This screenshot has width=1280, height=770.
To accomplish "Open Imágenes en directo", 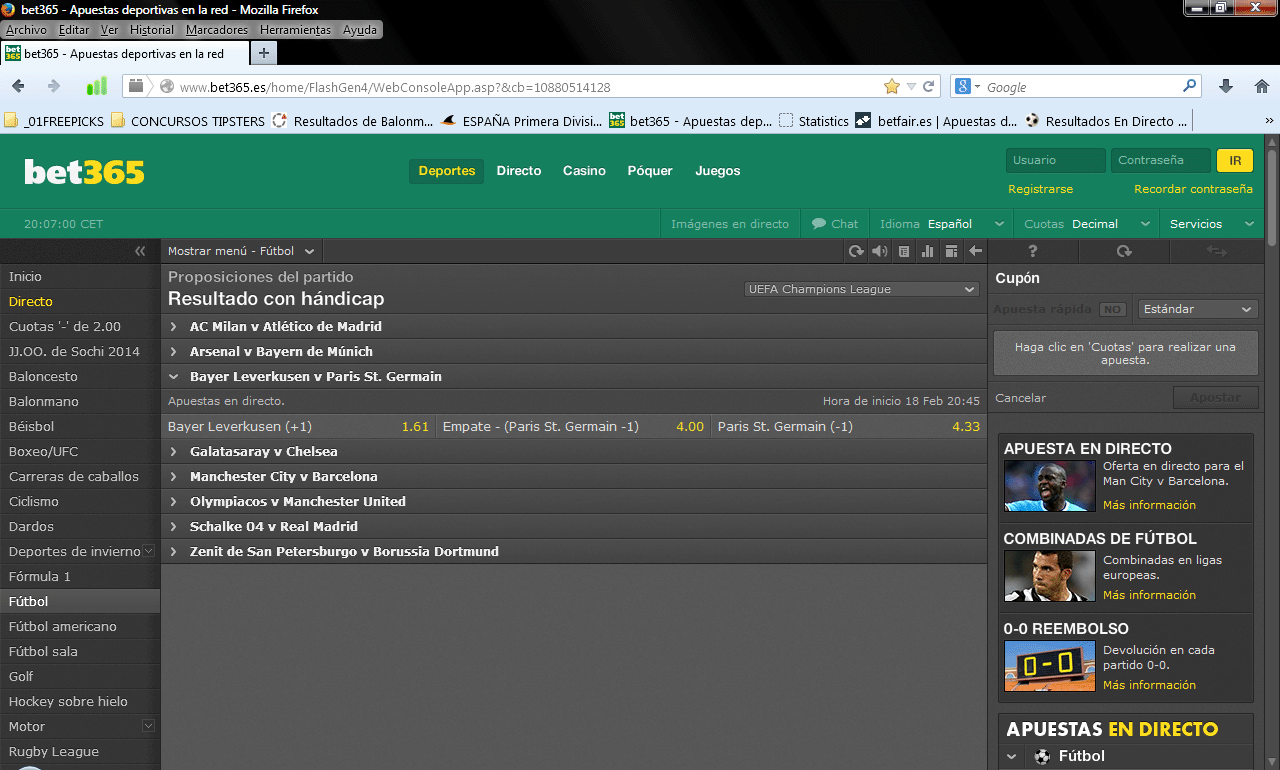I will pos(730,224).
